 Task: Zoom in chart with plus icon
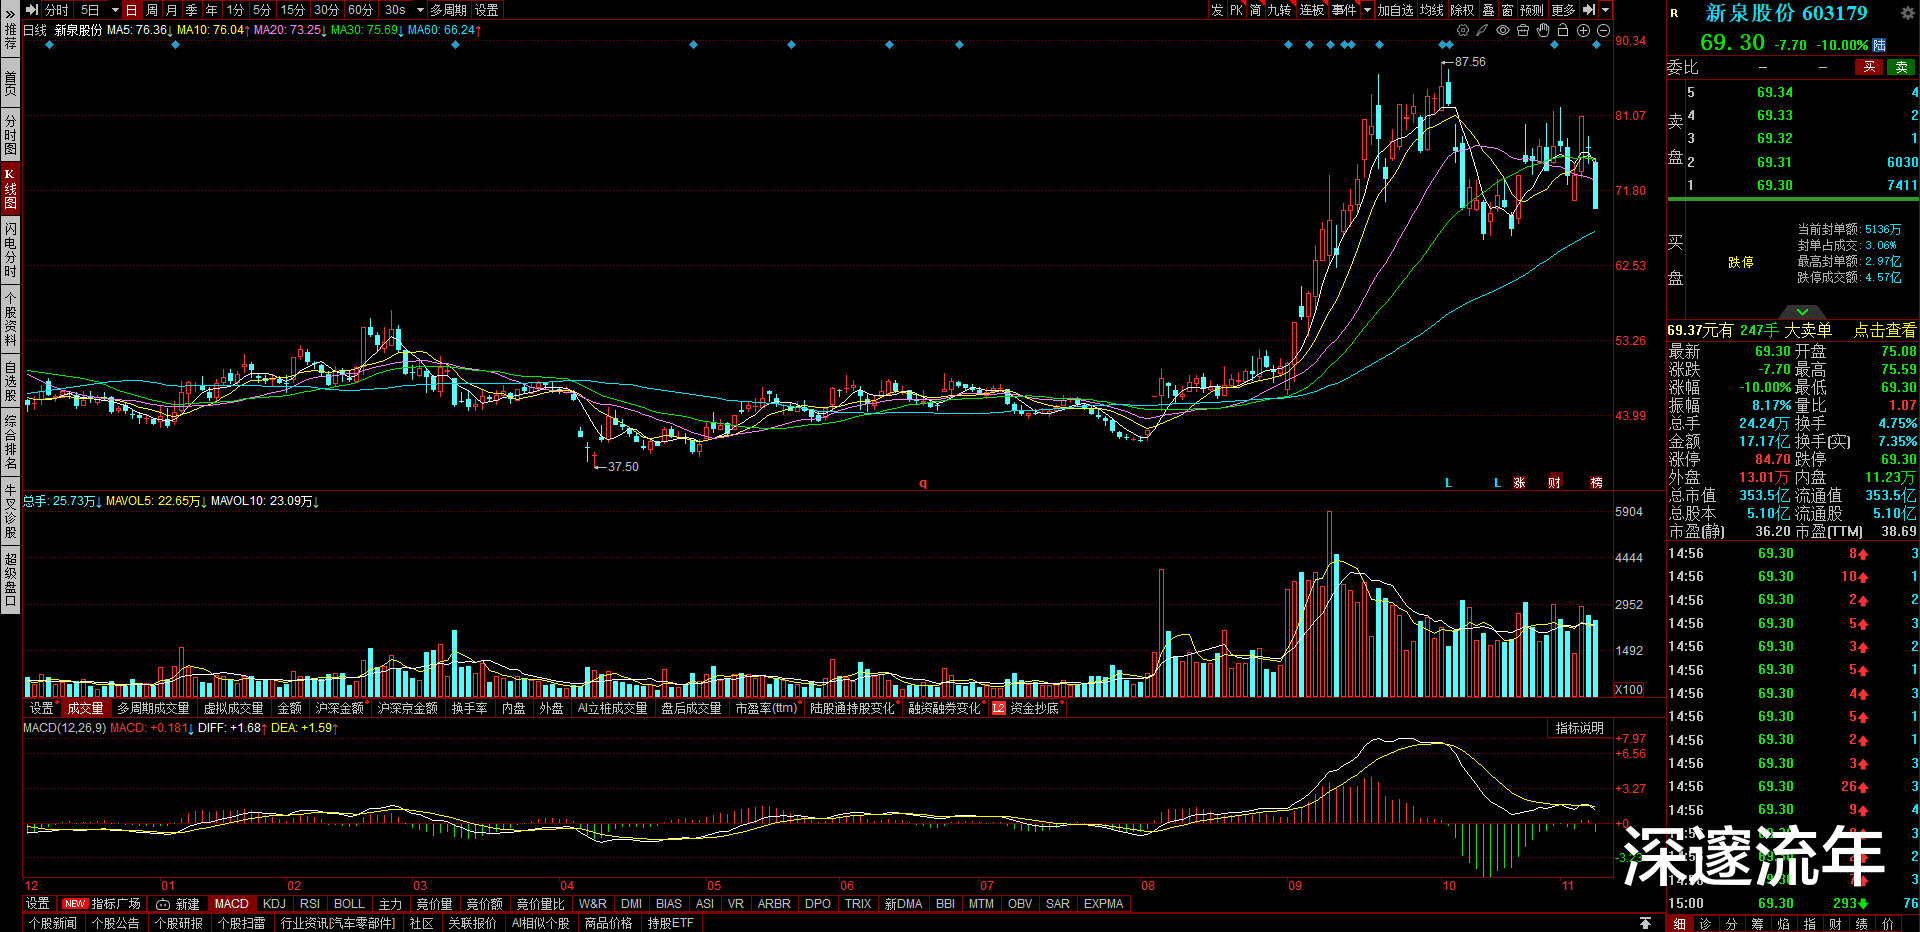pos(1583,31)
